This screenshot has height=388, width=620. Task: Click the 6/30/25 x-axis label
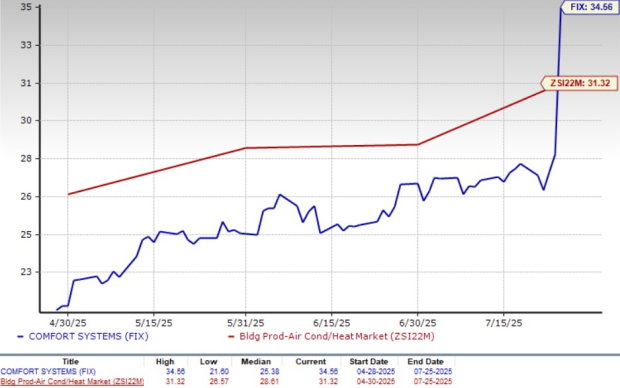point(418,323)
